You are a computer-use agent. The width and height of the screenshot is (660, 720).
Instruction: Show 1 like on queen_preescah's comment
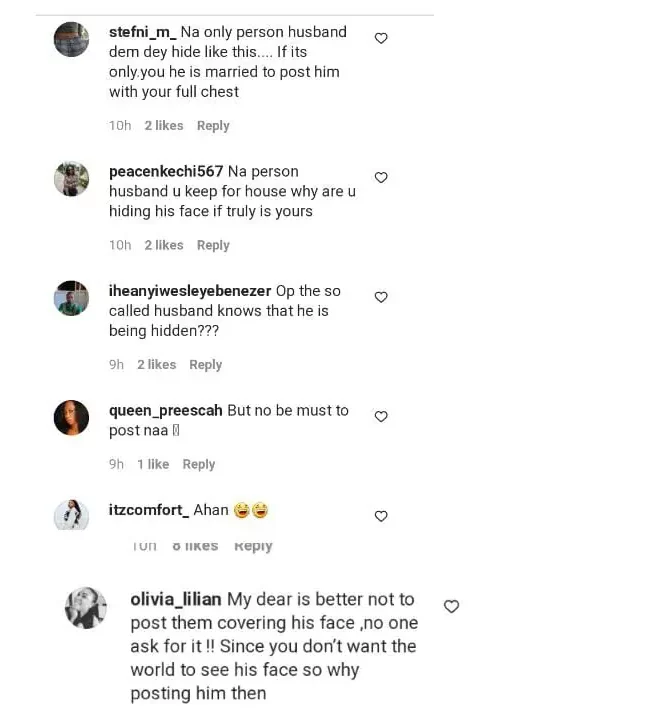pos(153,464)
